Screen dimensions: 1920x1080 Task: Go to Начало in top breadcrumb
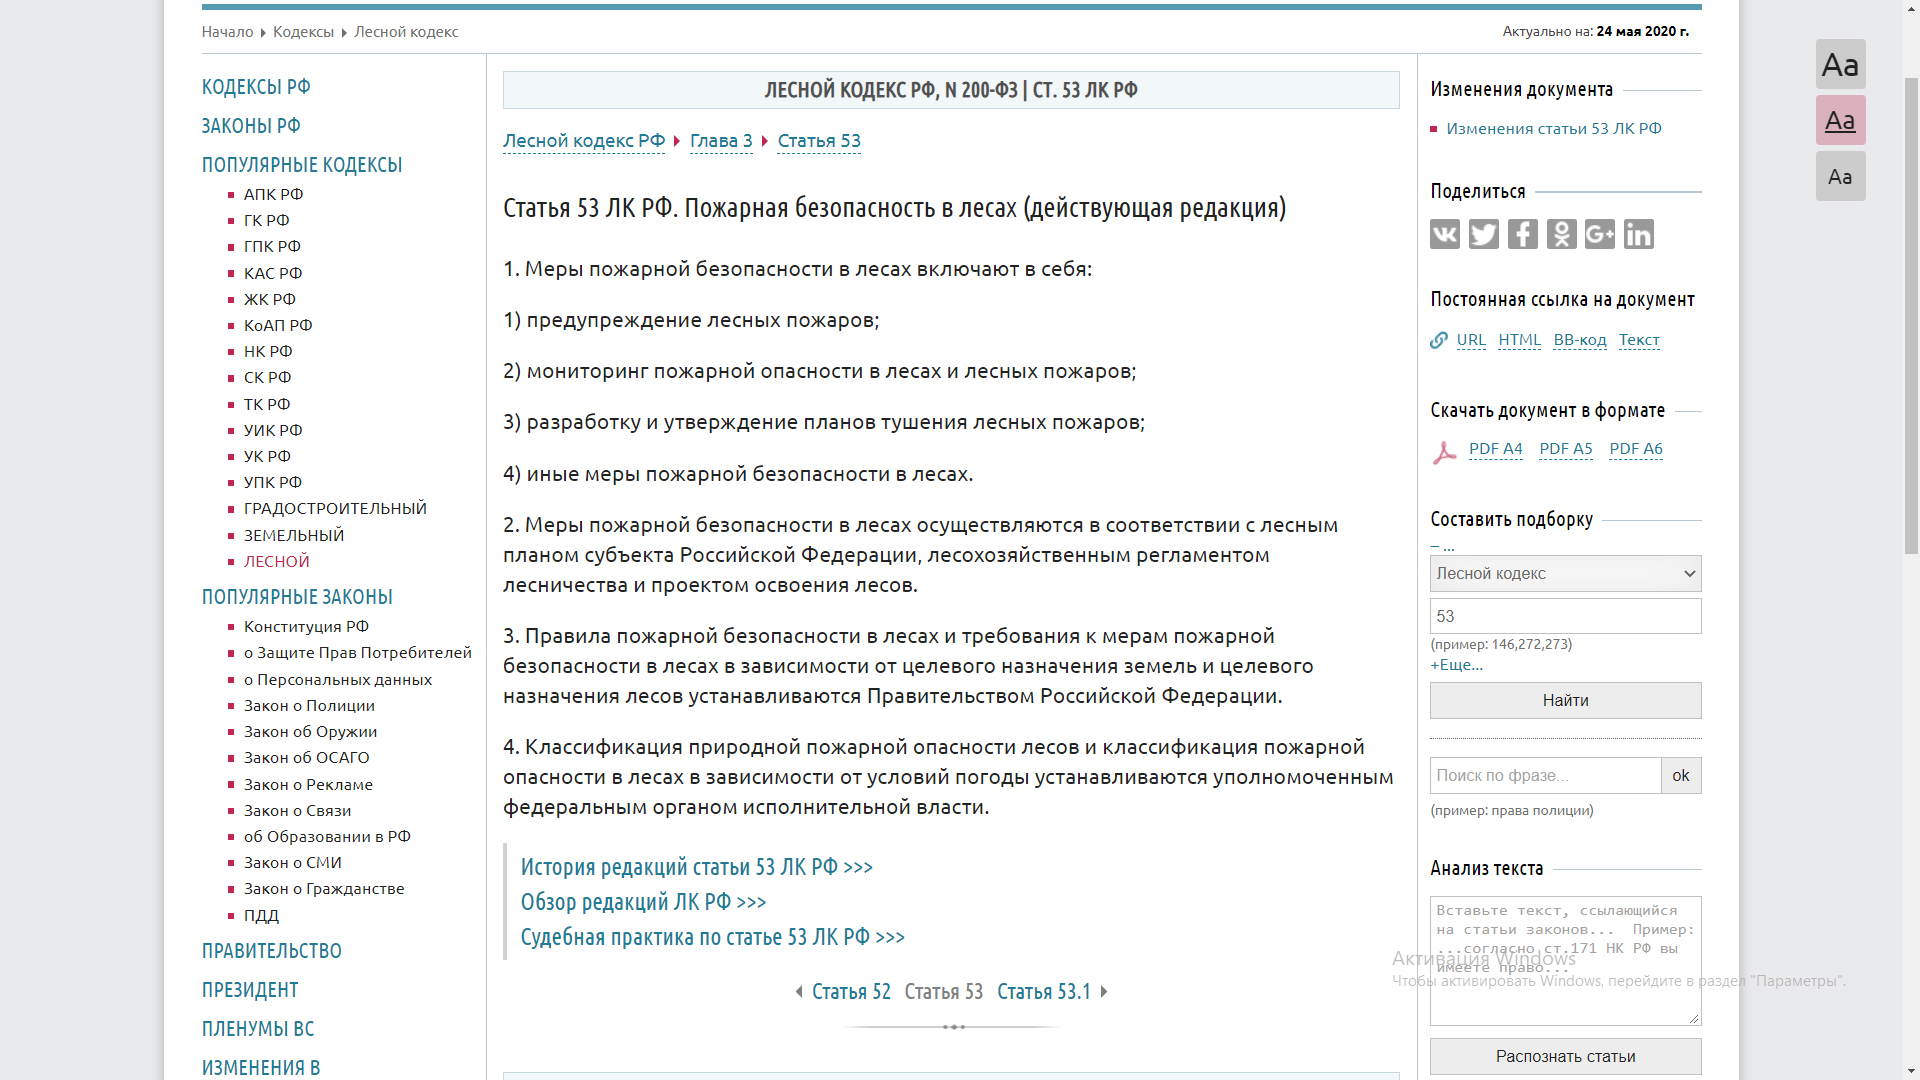coord(227,32)
